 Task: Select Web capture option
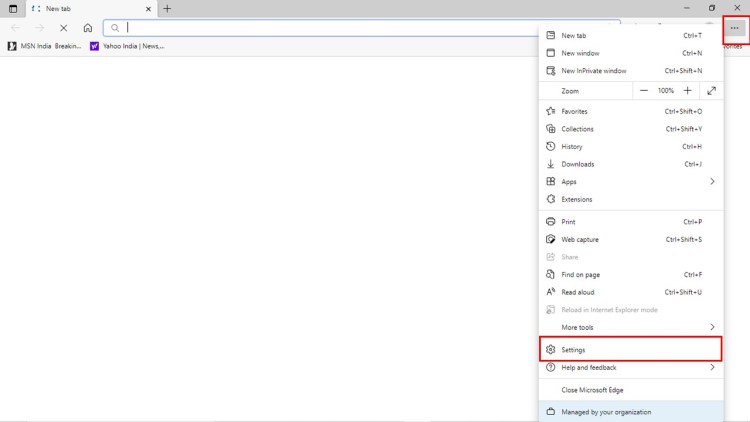click(x=580, y=239)
